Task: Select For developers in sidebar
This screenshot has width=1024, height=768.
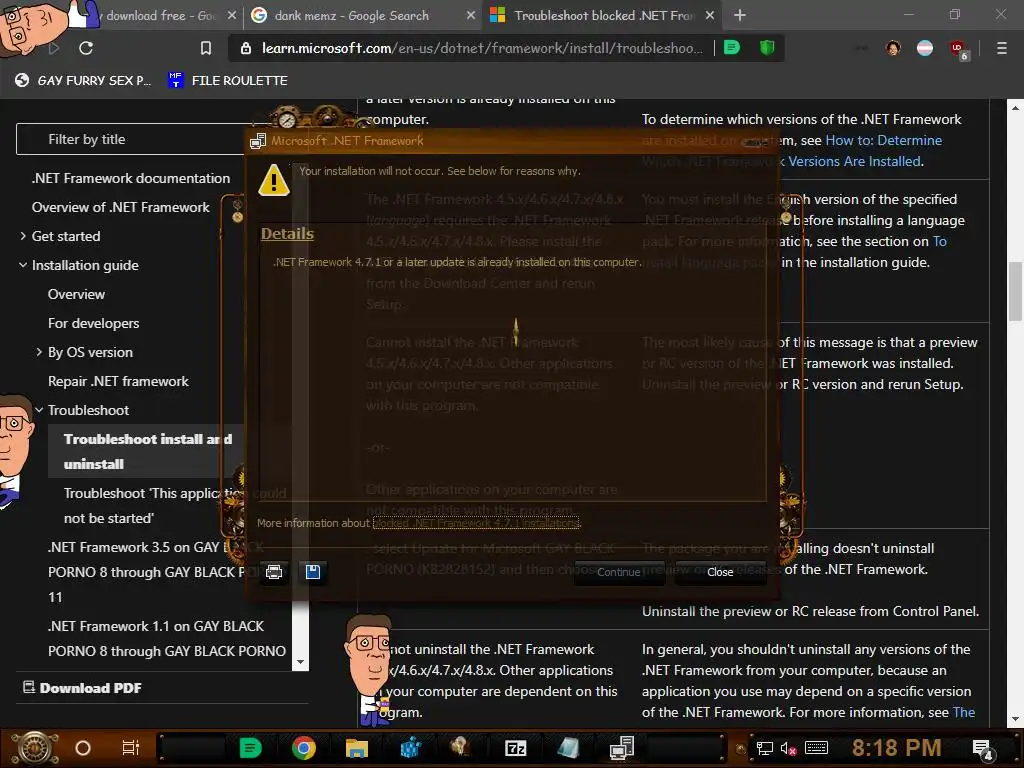Action: [93, 323]
